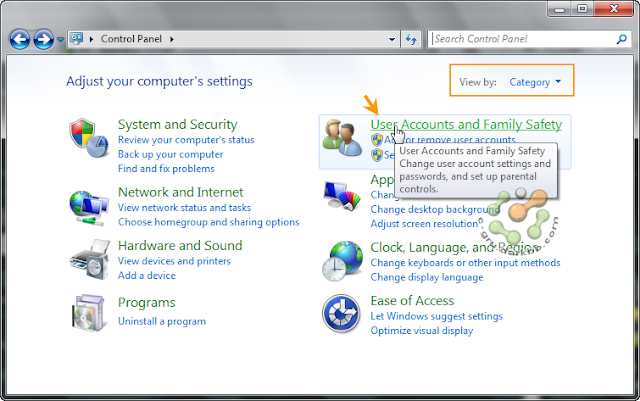Open Programs category heading

pyautogui.click(x=147, y=303)
